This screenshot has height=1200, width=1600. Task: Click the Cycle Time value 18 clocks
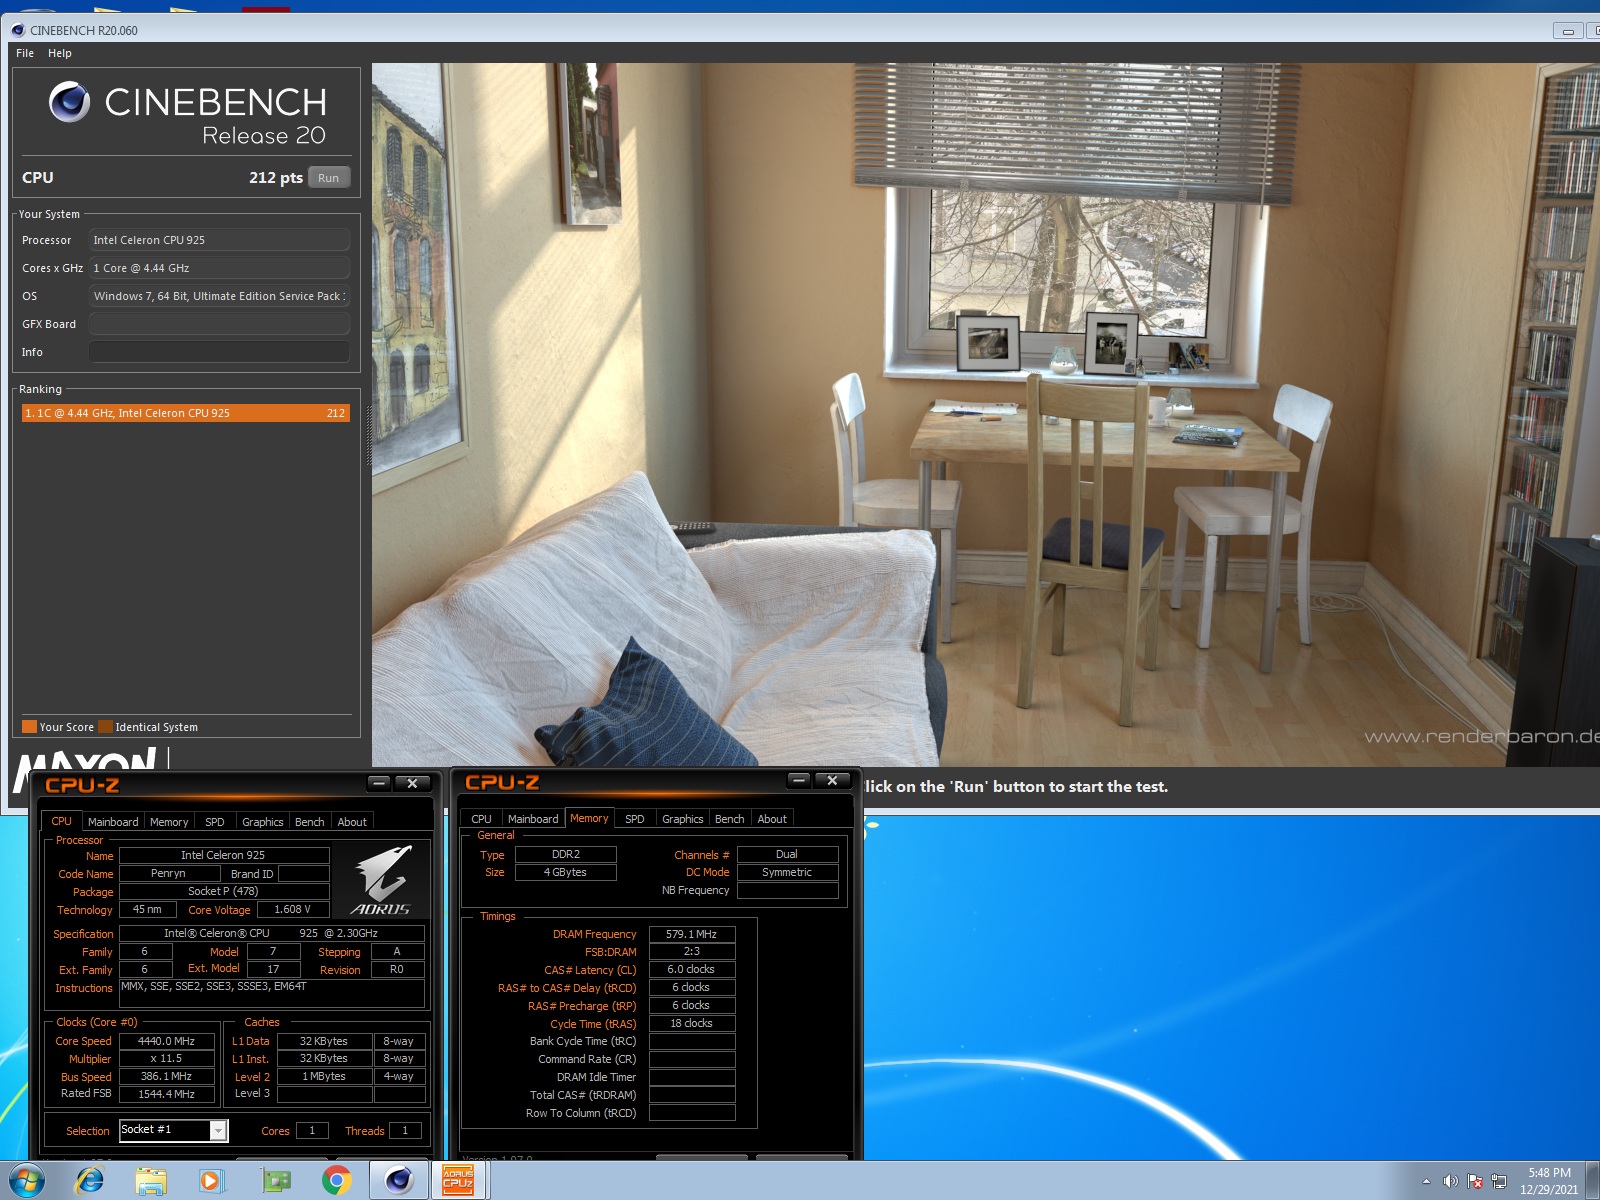point(692,1024)
